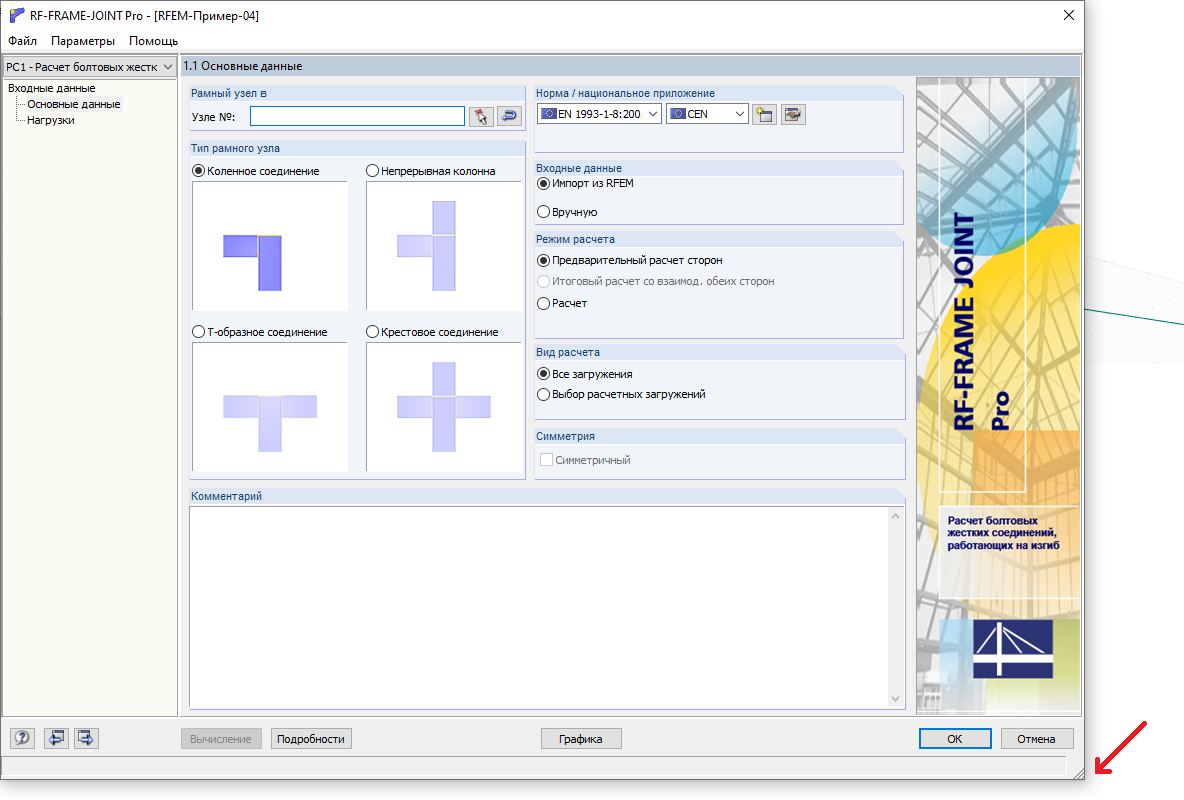Select Входные данные tree node
Screen dimensions: 1184x800
pyautogui.click(x=51, y=88)
